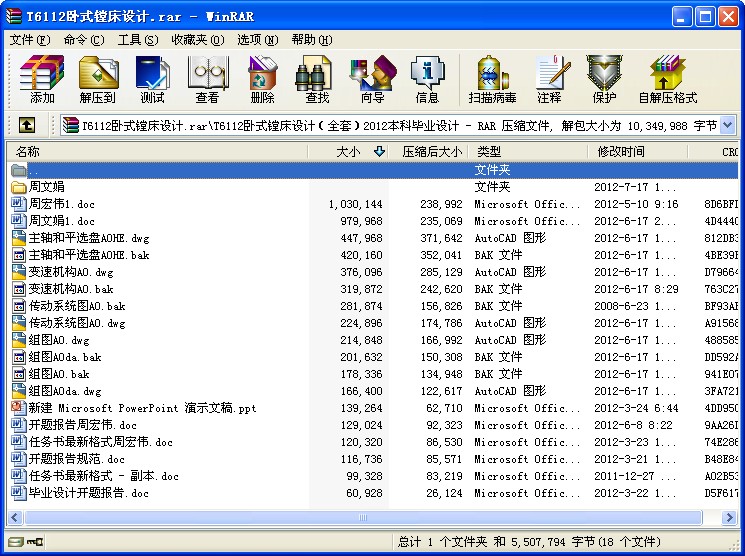
Task: Maximize the WinRAR window
Action: click(x=705, y=17)
